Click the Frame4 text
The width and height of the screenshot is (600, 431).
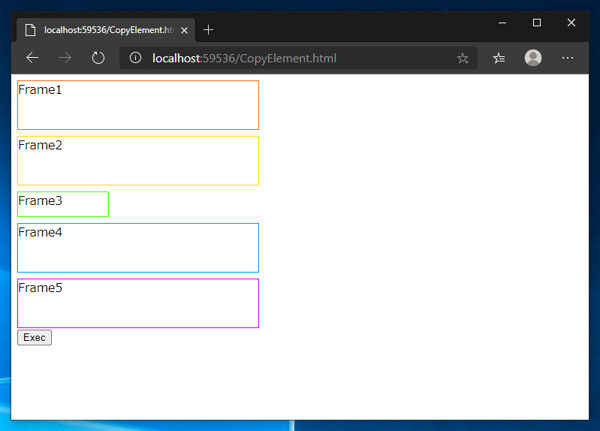[x=40, y=232]
